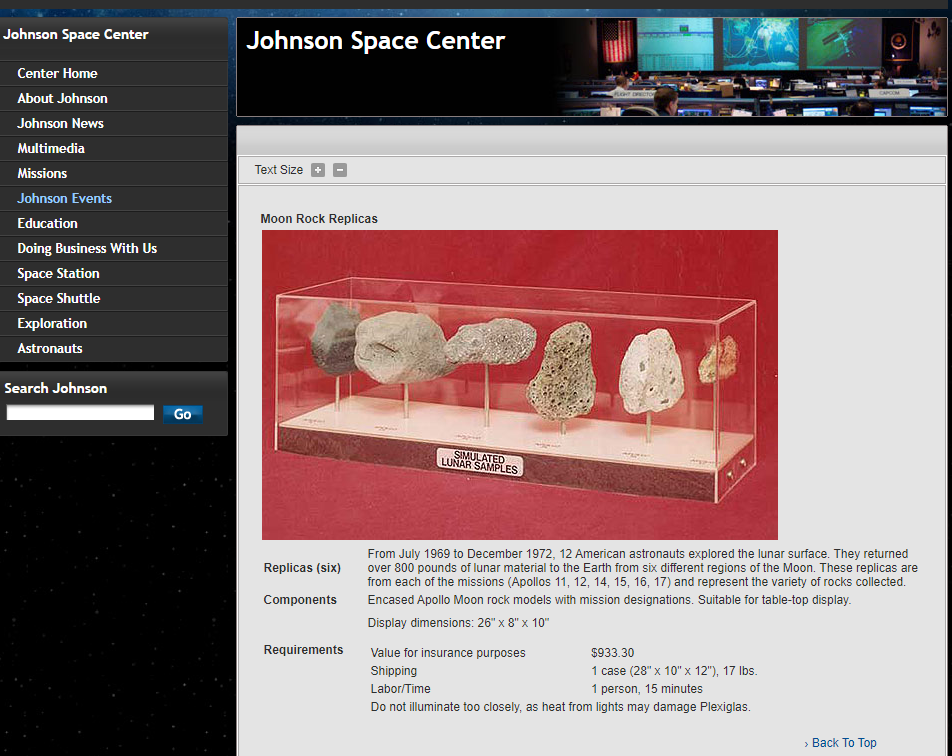Select Exploration in the sidebar
This screenshot has width=952, height=756.
point(52,323)
